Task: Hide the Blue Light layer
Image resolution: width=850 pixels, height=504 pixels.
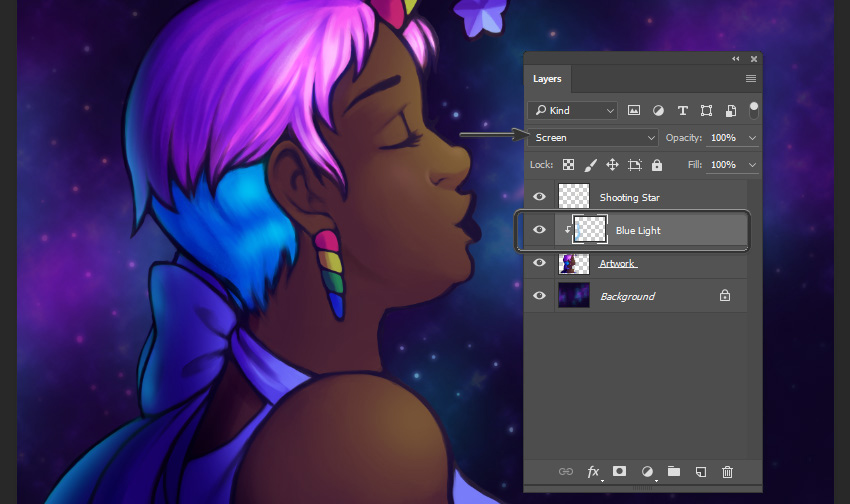Action: click(539, 229)
